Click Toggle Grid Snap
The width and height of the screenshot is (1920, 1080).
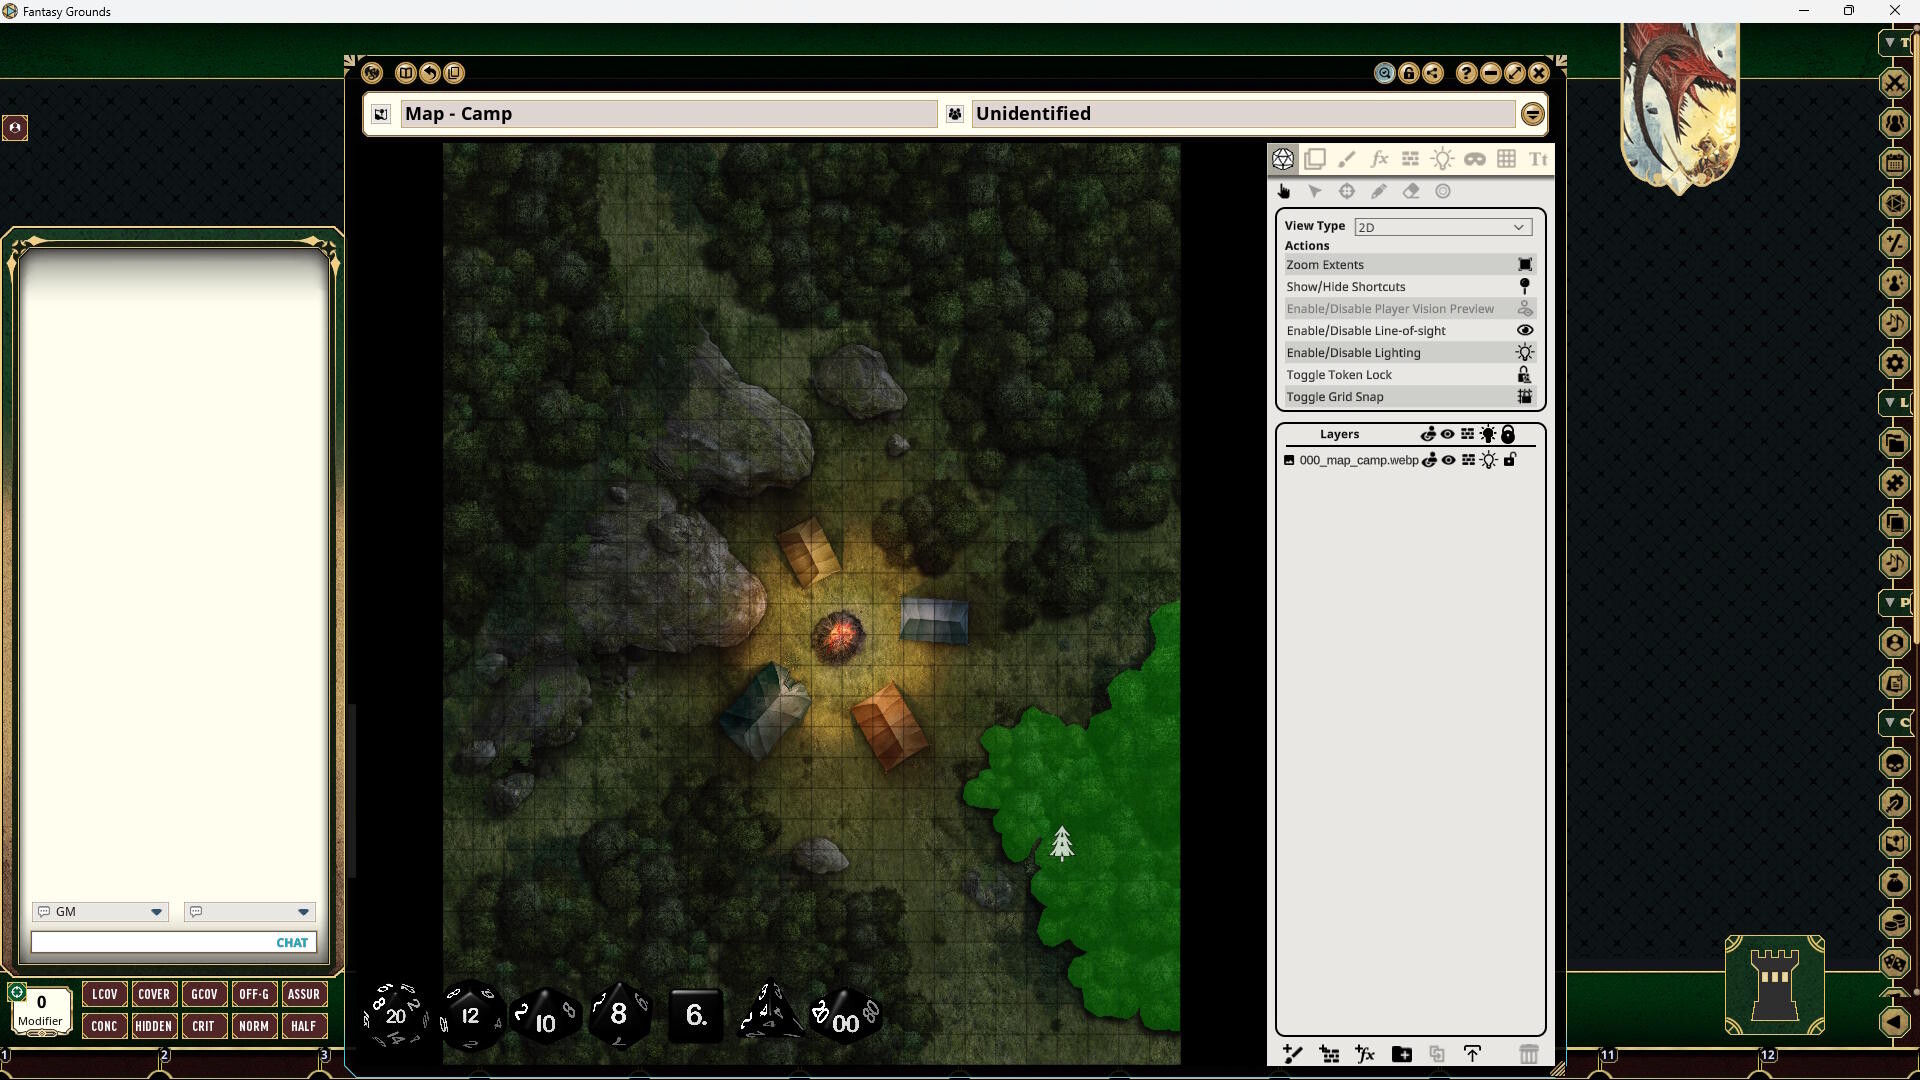[1410, 397]
